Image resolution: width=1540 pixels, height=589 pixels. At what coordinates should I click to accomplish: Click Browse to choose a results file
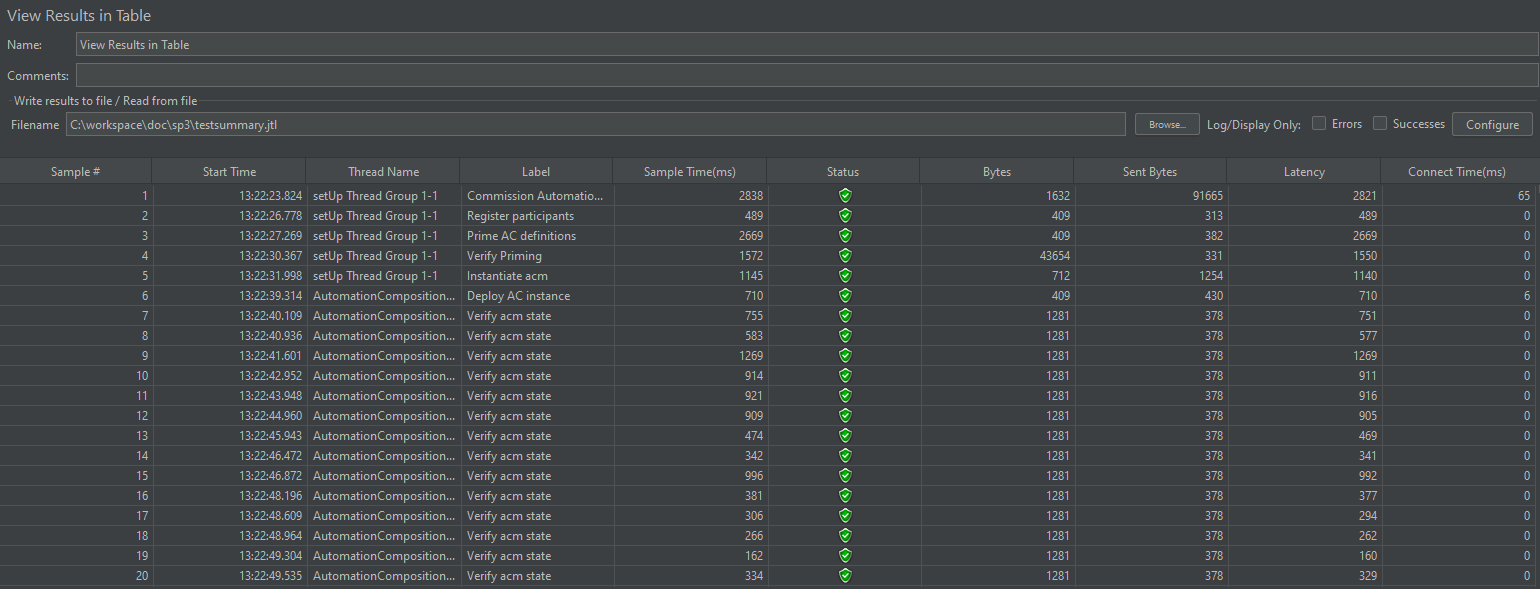1166,124
